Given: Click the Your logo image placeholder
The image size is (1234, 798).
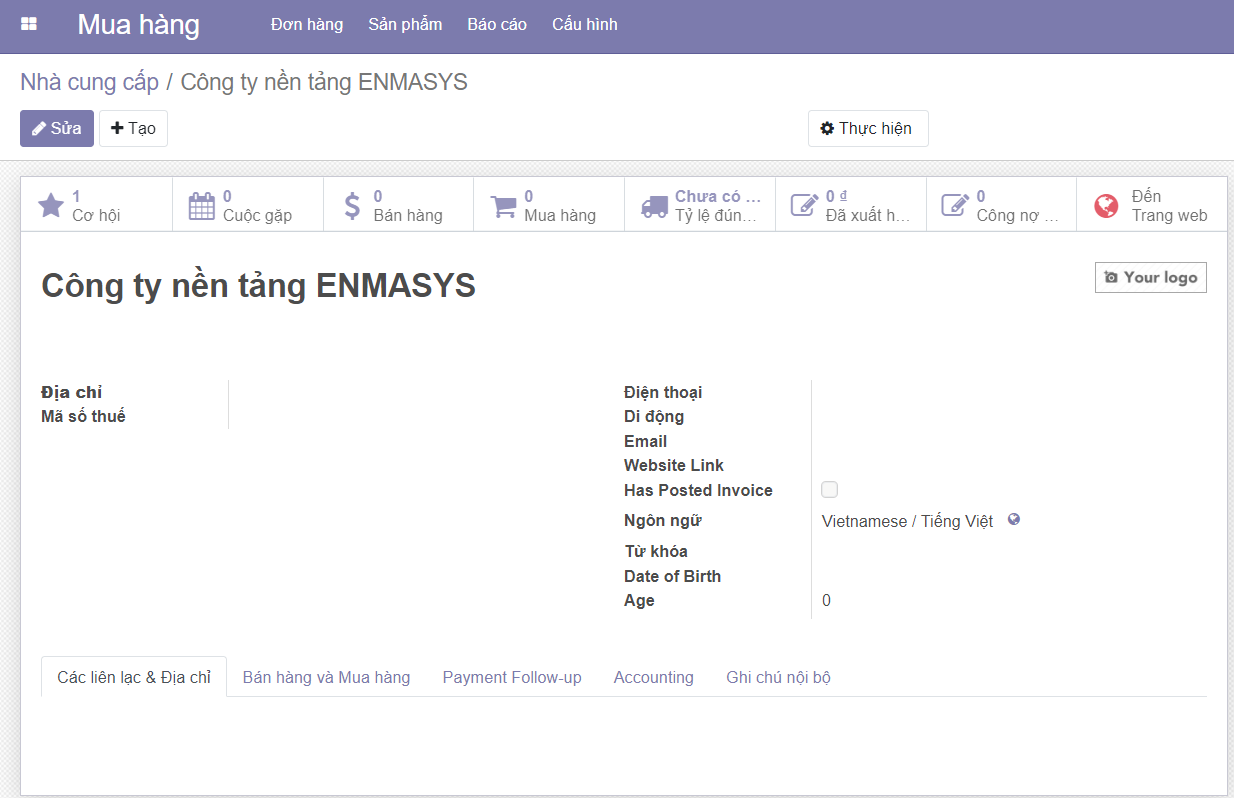Looking at the screenshot, I should coord(1150,278).
